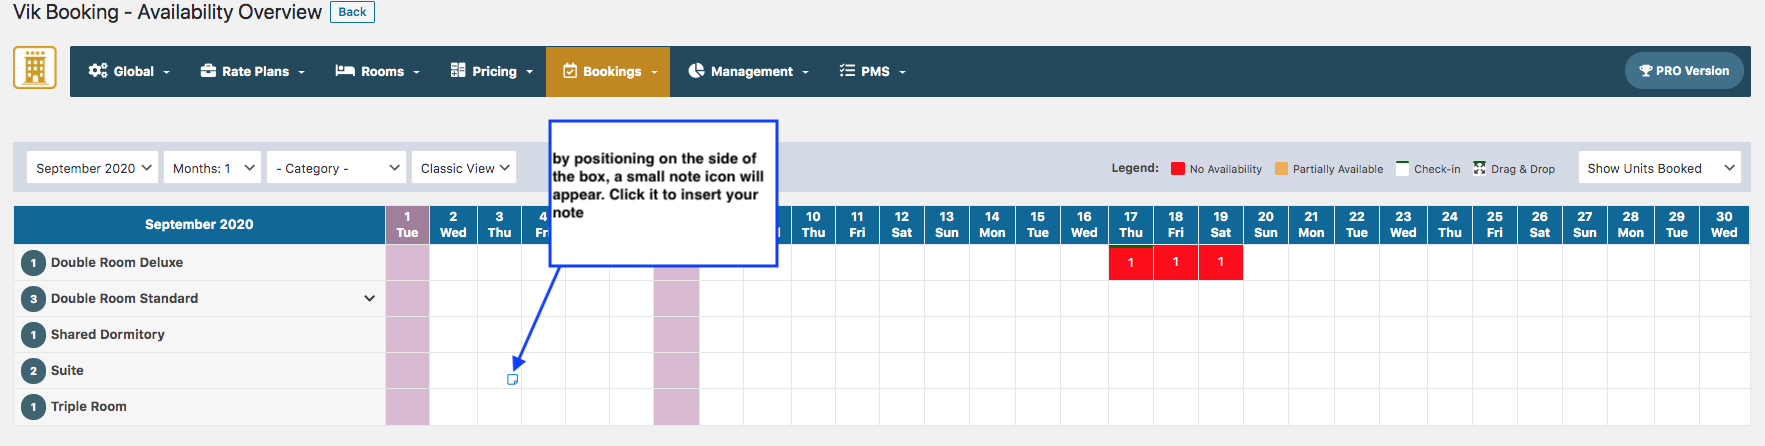Click the PRO Version trophy button

[1684, 71]
